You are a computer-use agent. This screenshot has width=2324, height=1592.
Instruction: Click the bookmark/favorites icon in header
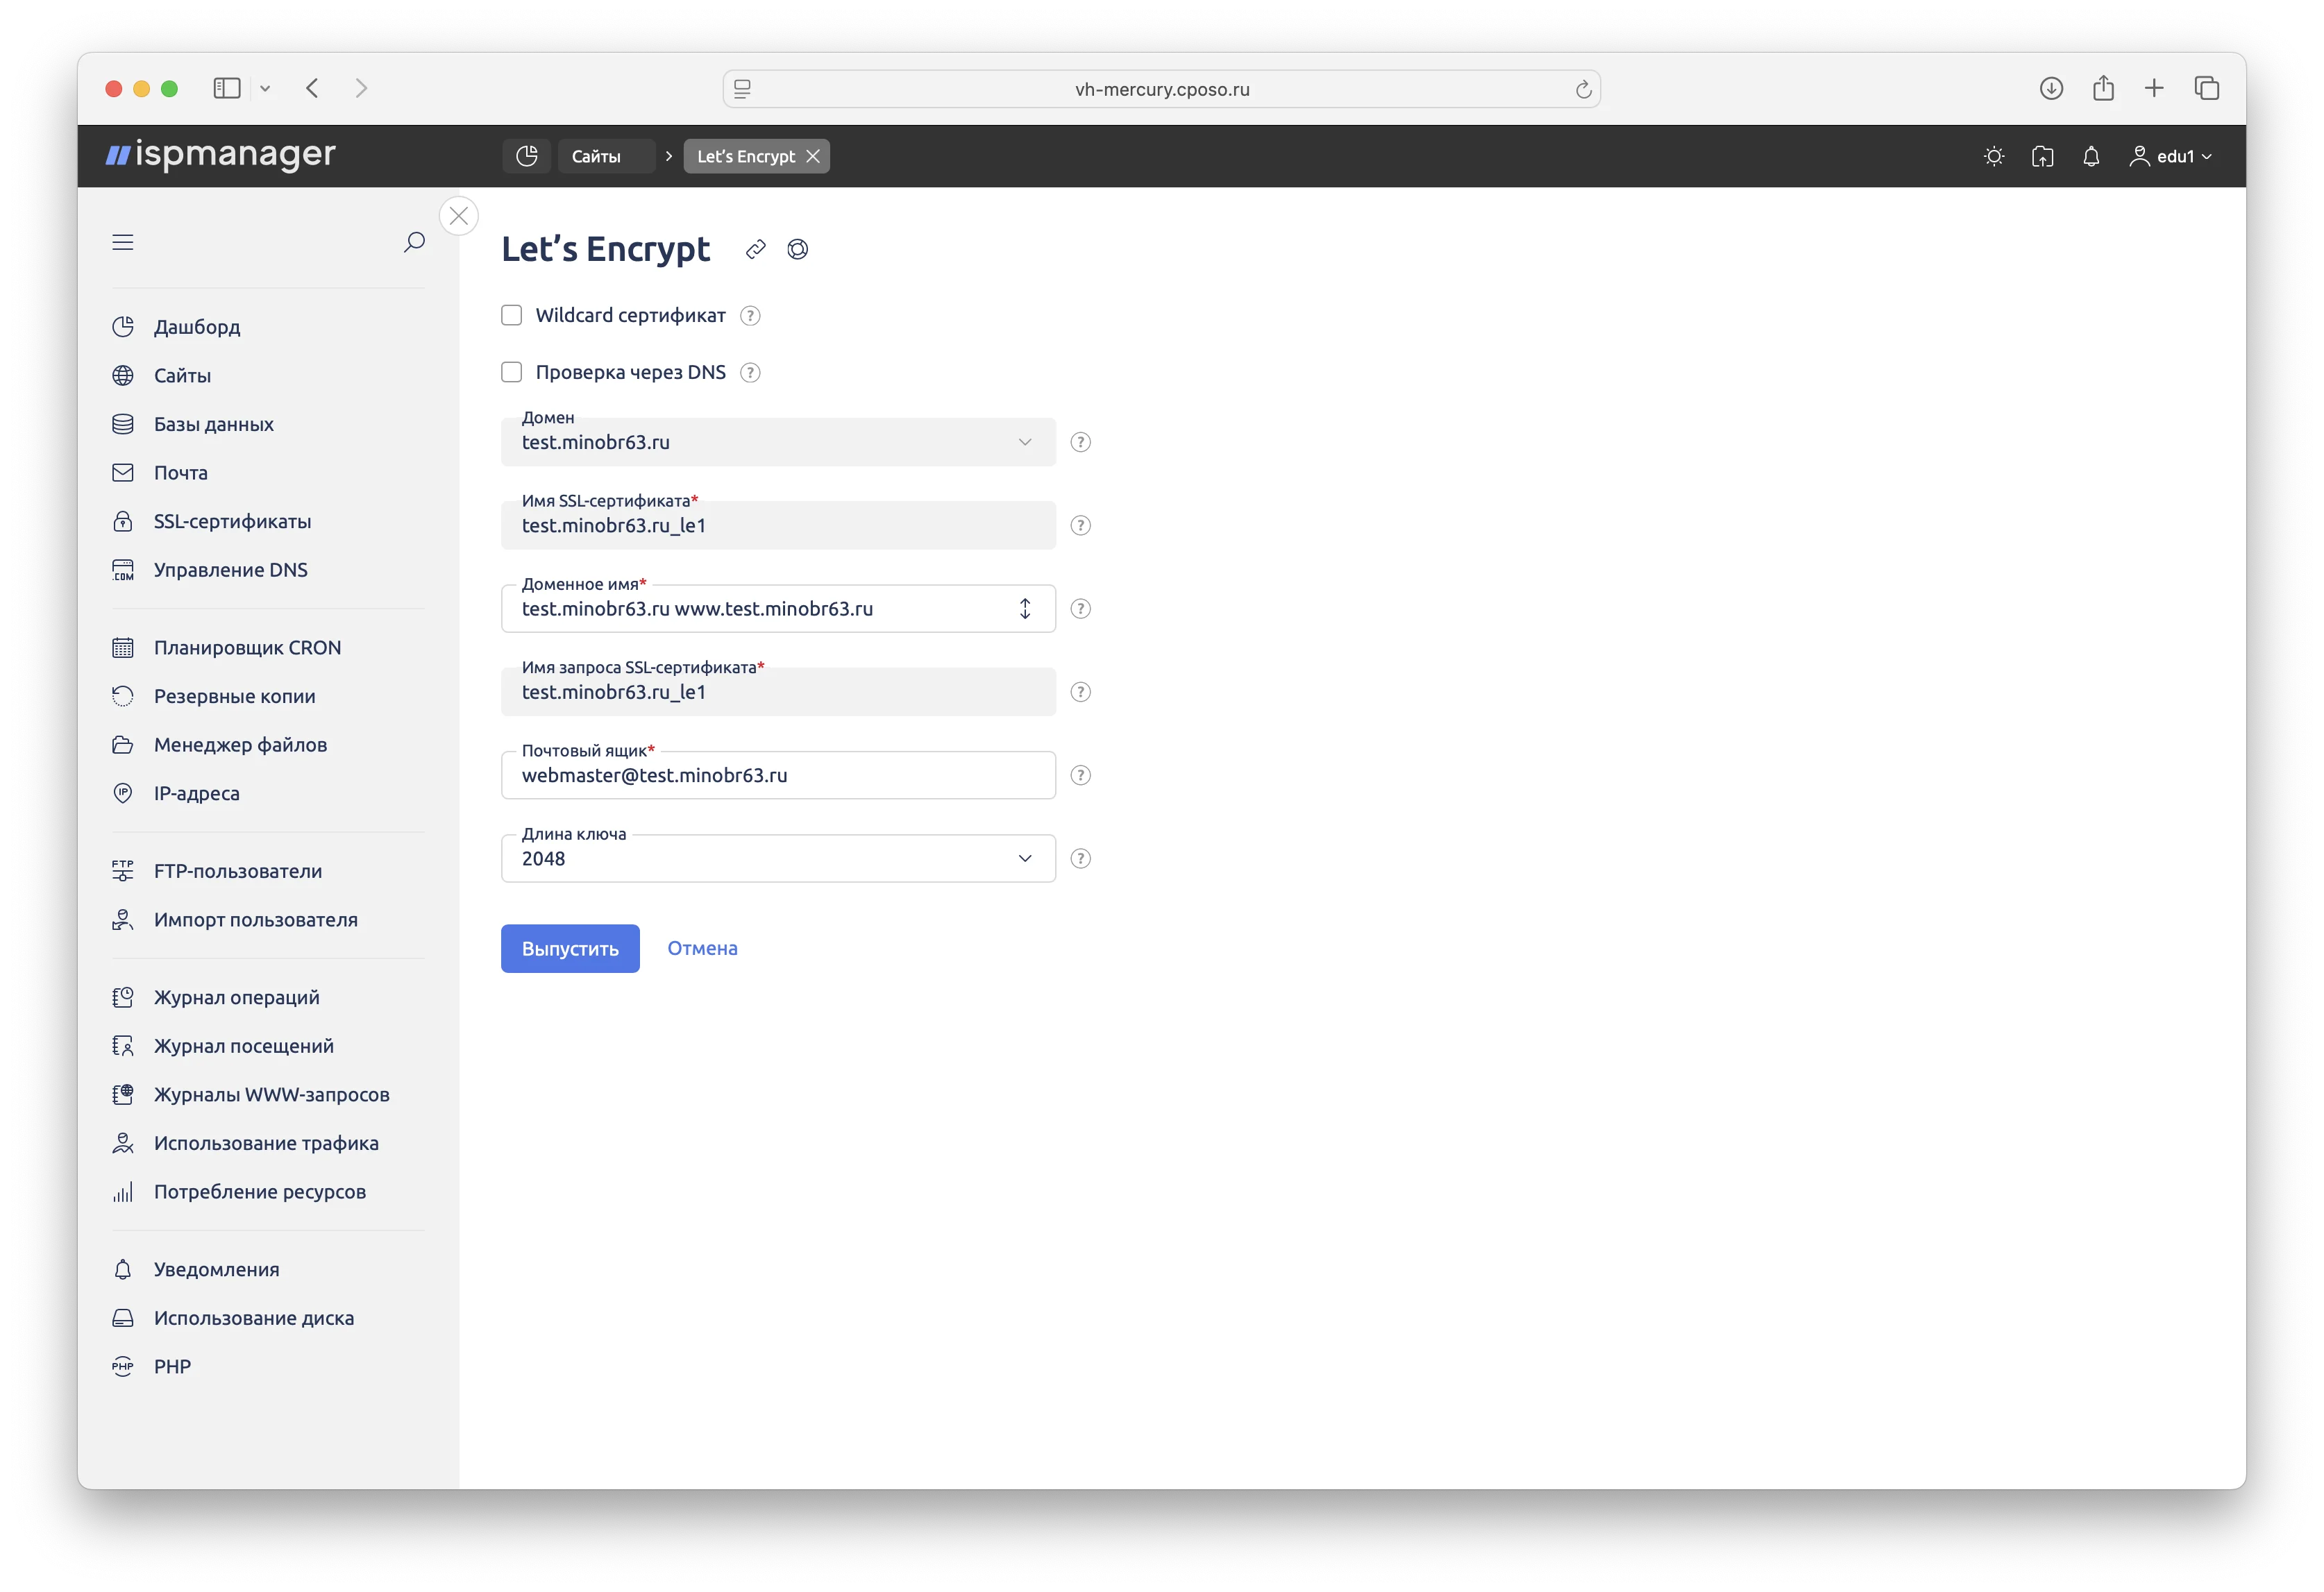2043,156
